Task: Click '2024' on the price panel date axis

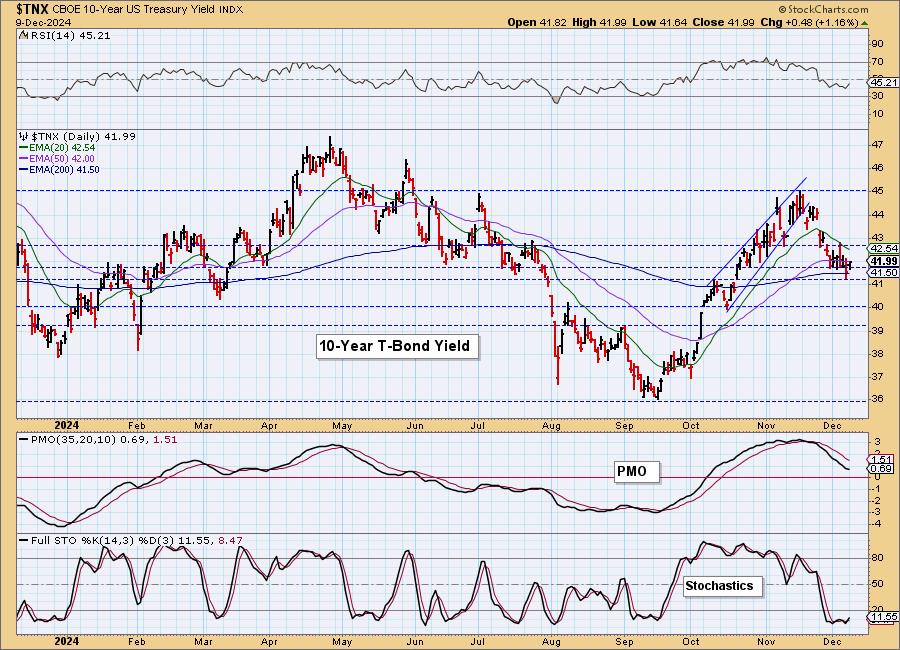Action: click(x=67, y=425)
